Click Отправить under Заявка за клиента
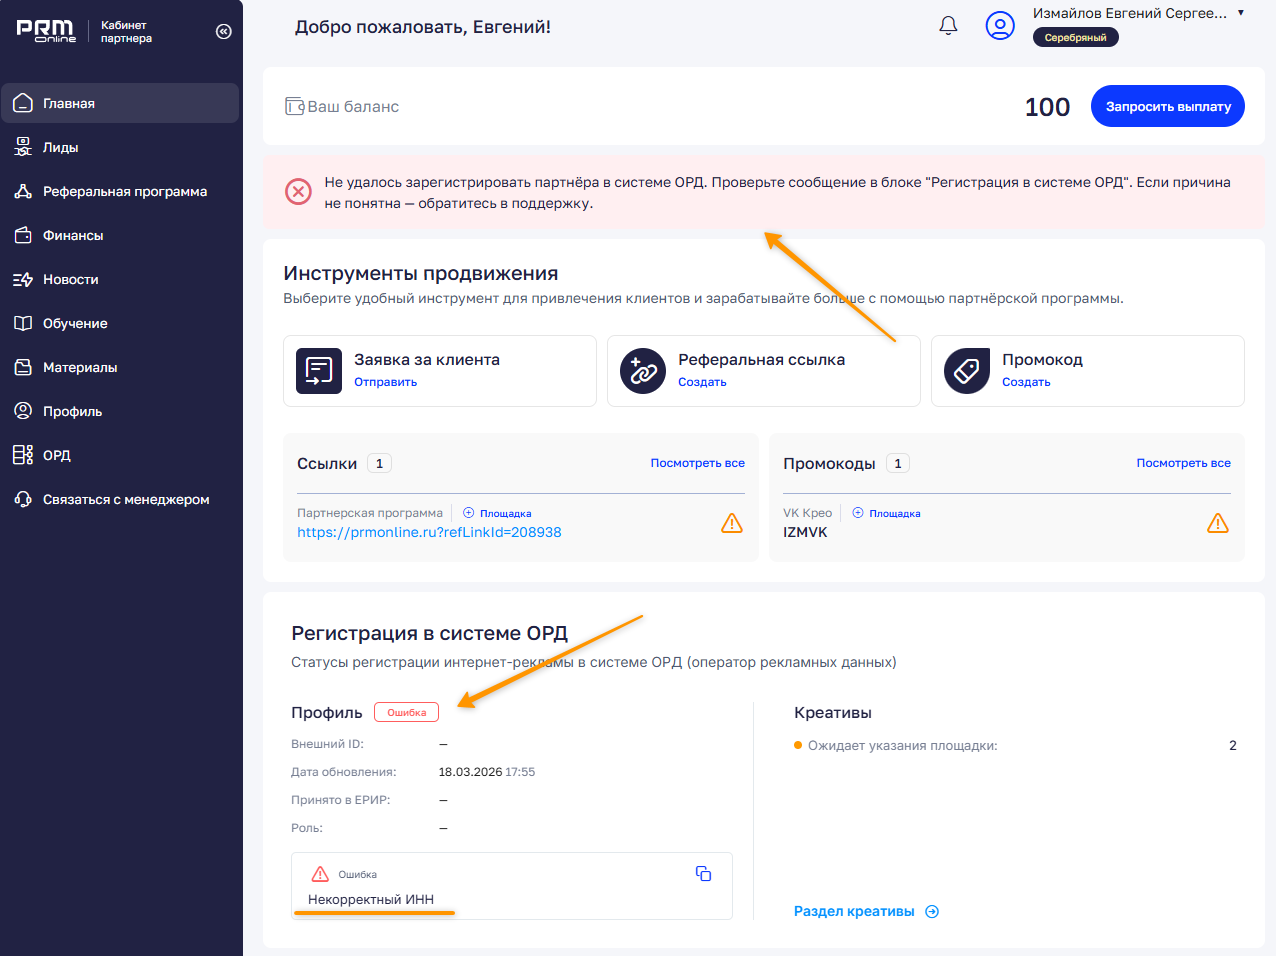Image resolution: width=1276 pixels, height=956 pixels. (385, 382)
